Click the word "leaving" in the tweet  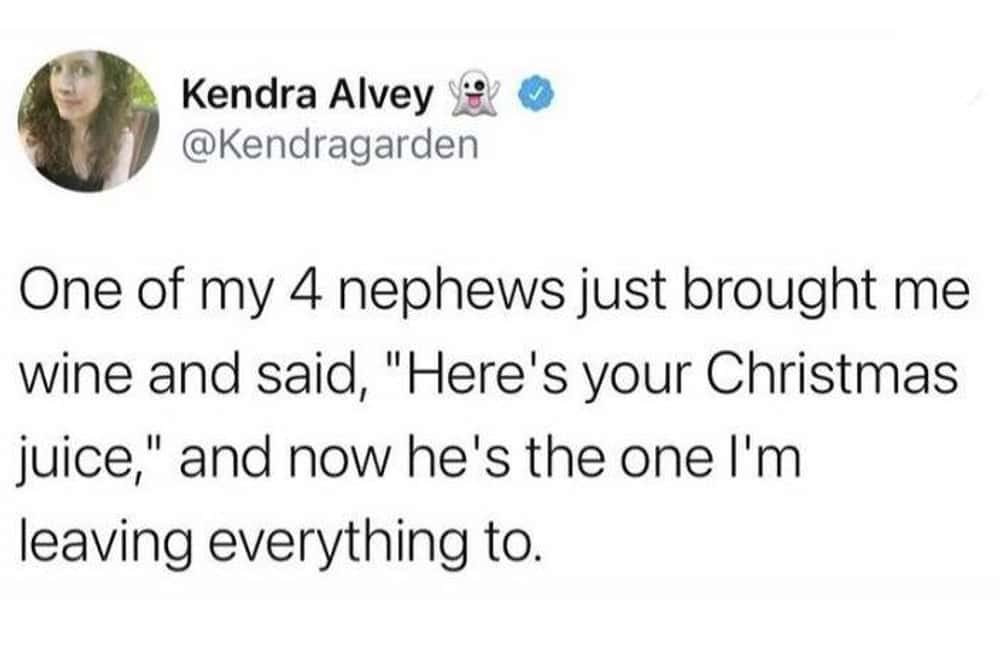pos(105,543)
